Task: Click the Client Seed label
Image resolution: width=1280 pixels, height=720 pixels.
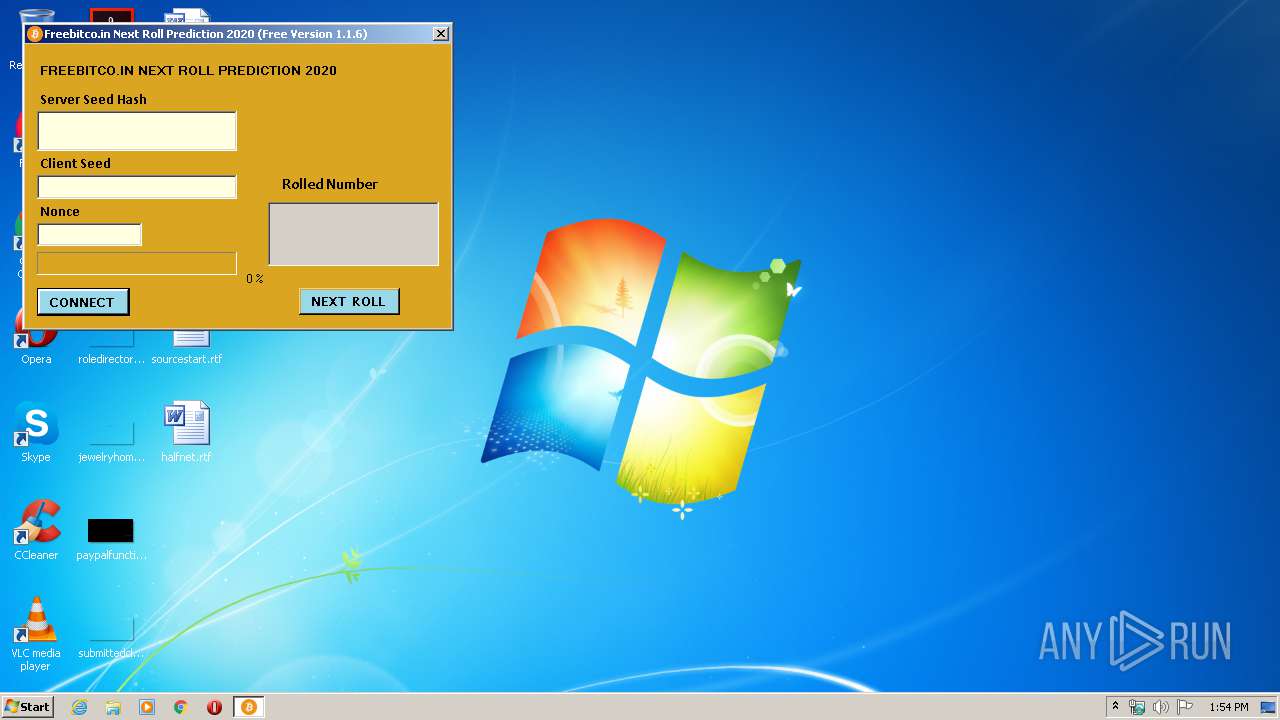Action: pos(75,164)
